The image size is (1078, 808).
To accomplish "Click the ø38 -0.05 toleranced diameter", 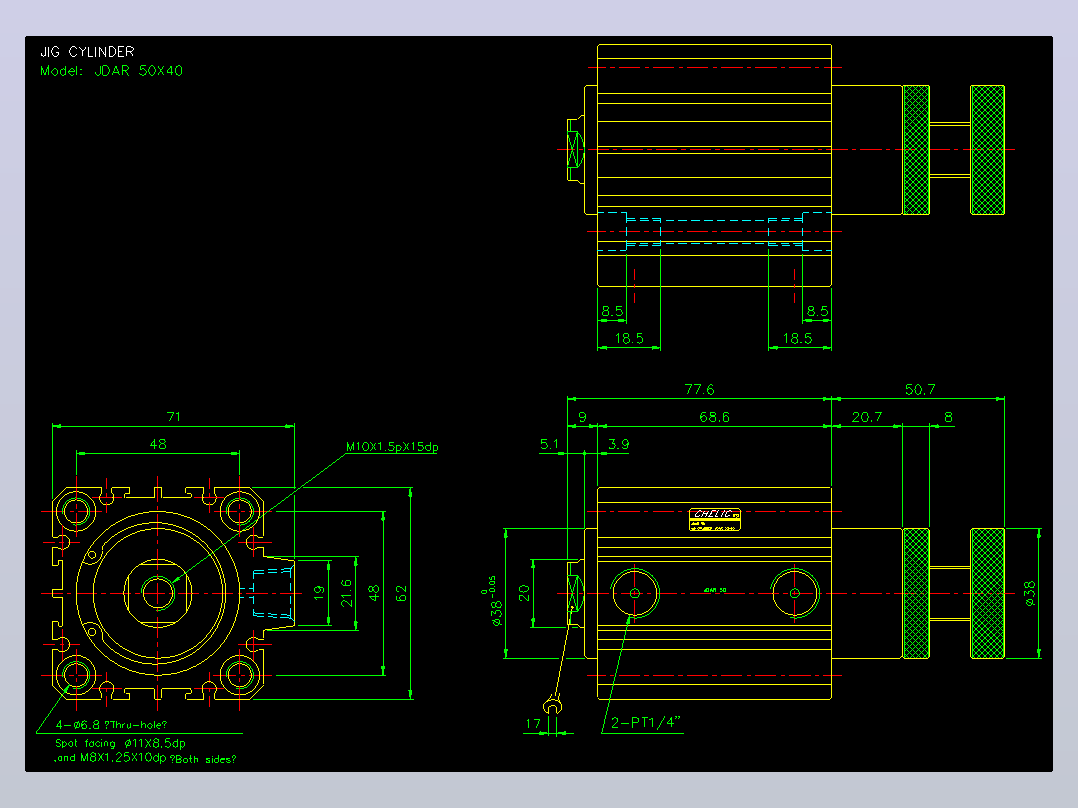I will click(x=492, y=601).
